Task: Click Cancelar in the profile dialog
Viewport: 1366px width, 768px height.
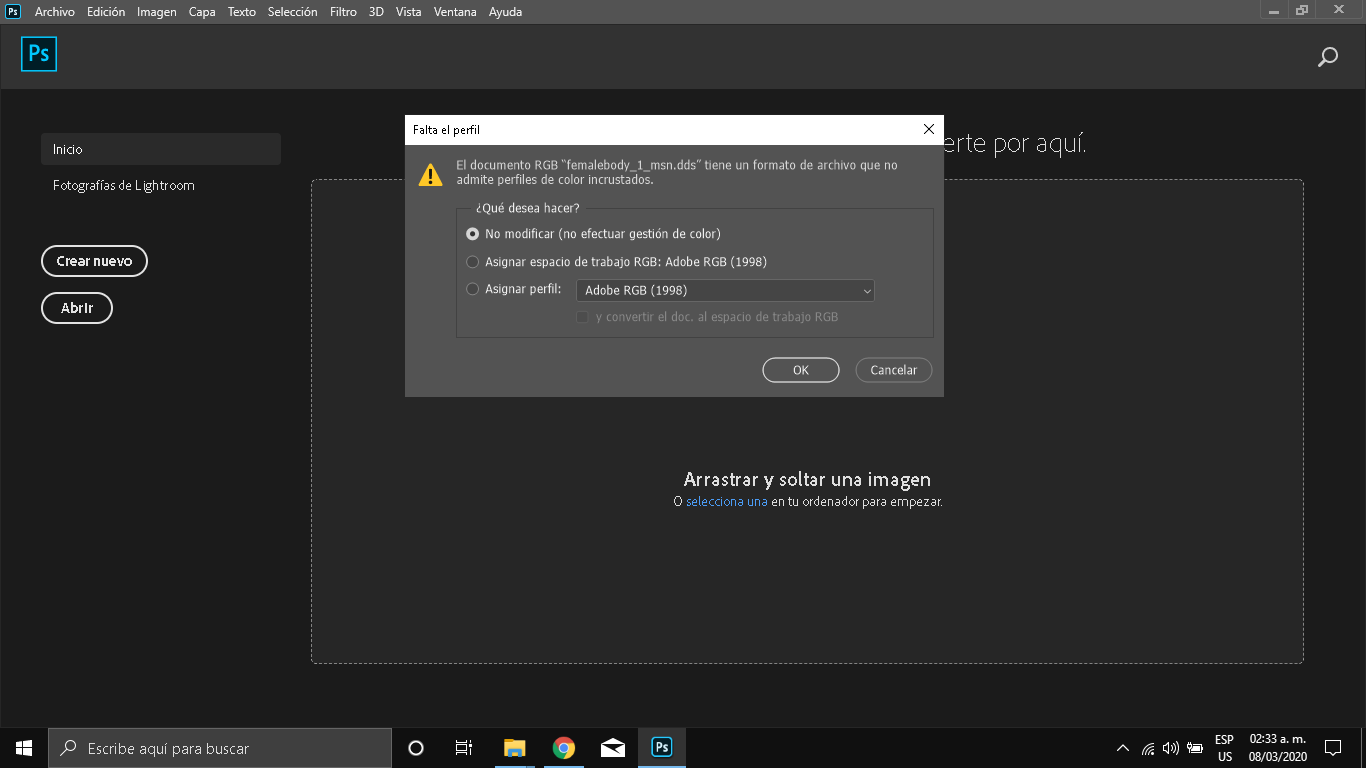Action: pos(894,370)
